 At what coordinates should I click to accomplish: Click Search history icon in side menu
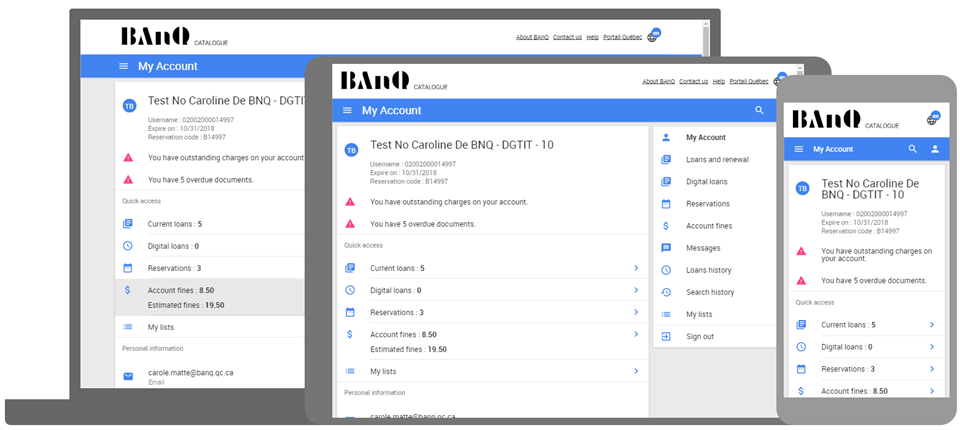(666, 292)
